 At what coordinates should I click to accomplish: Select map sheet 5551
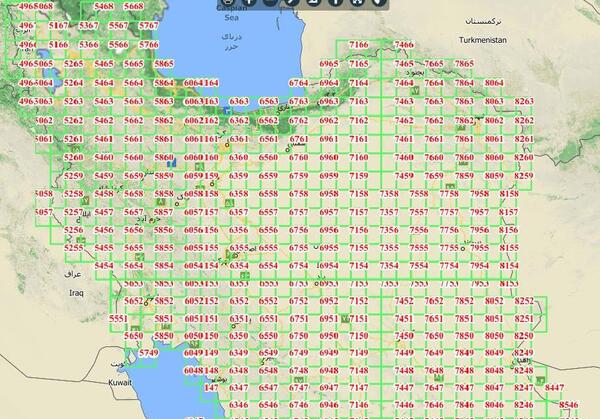[118, 319]
